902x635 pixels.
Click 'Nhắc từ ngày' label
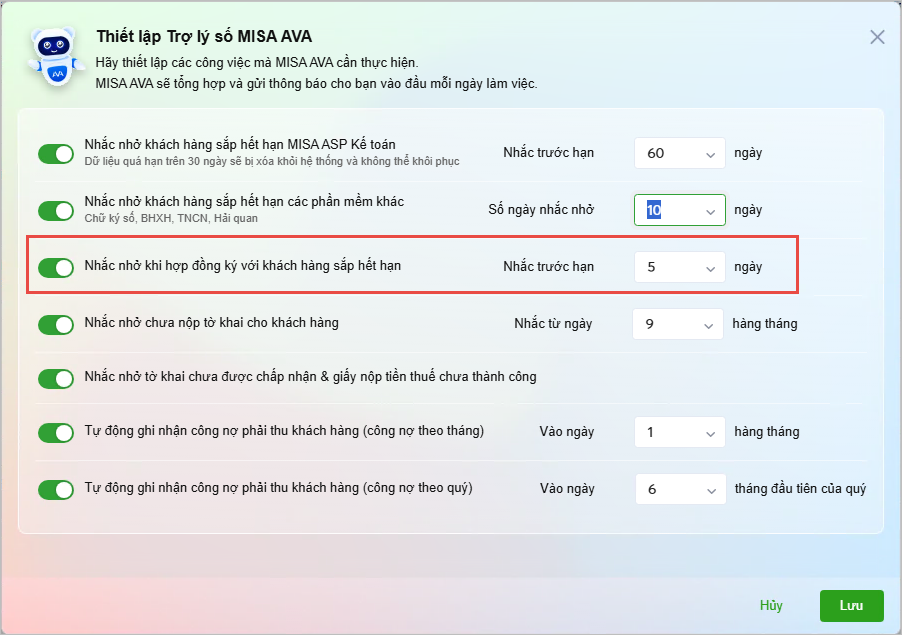tap(553, 324)
